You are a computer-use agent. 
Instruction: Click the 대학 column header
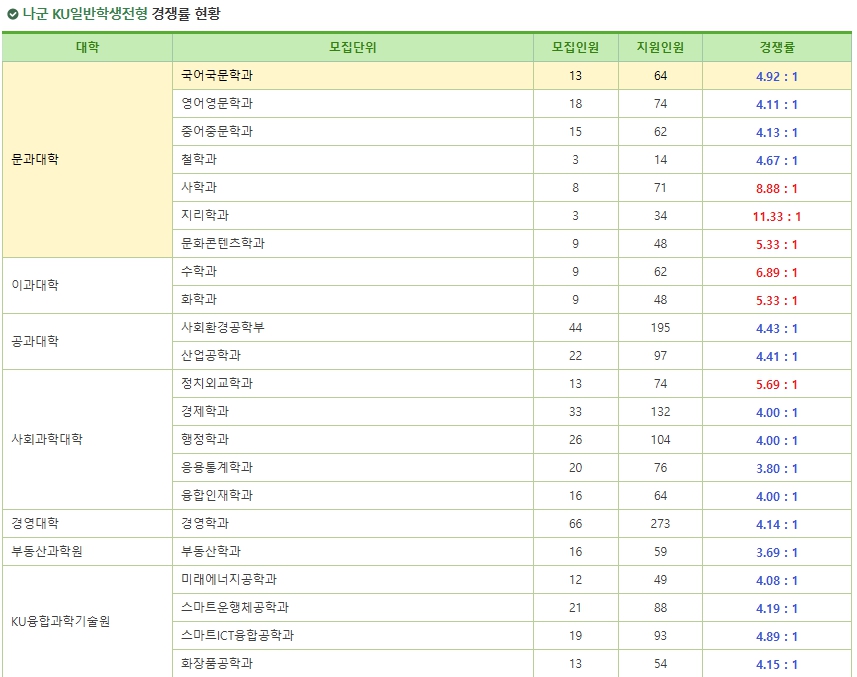pos(87,48)
